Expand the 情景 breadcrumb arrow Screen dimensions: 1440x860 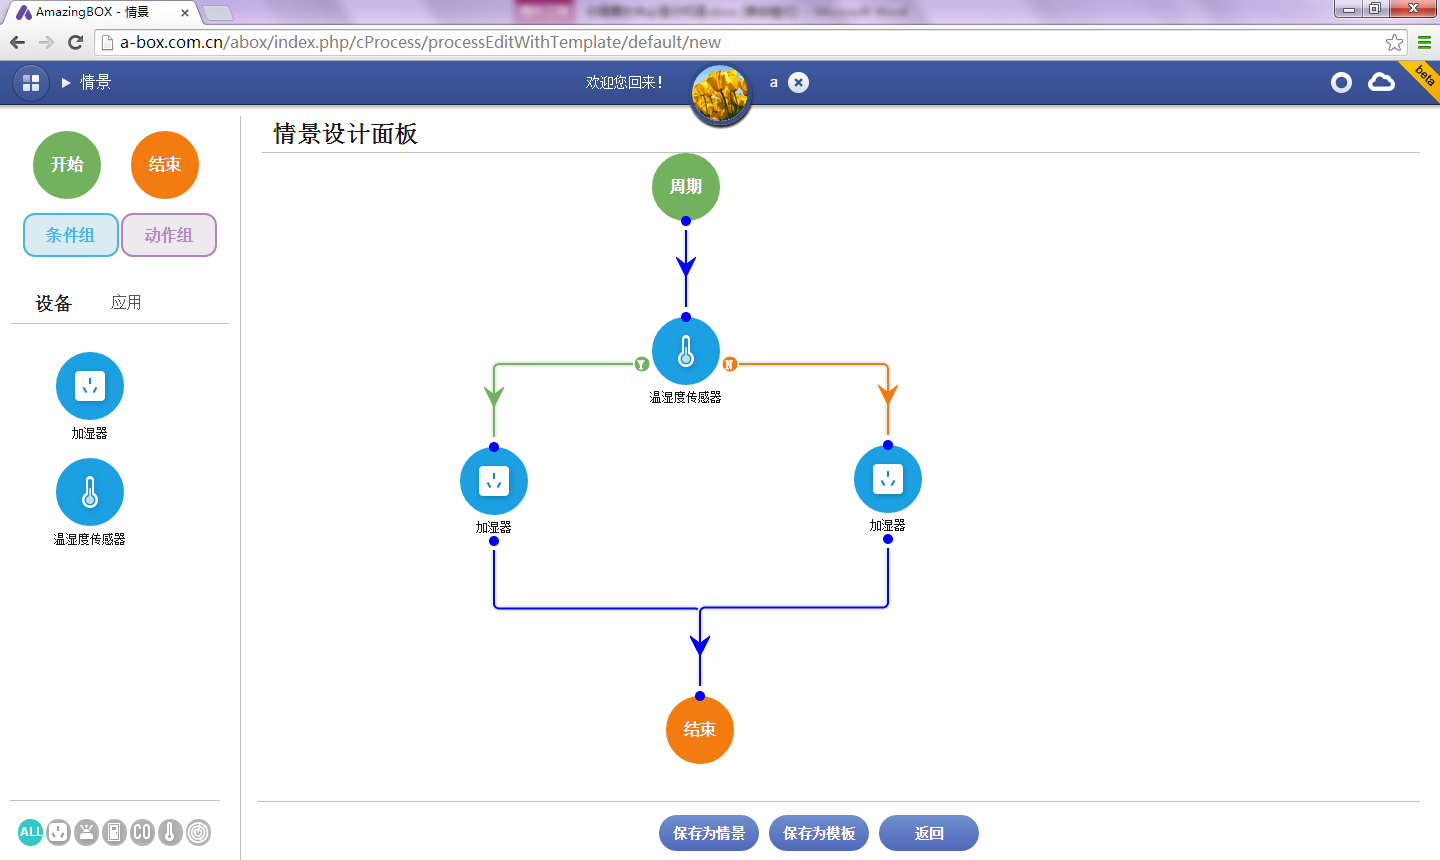pyautogui.click(x=66, y=83)
